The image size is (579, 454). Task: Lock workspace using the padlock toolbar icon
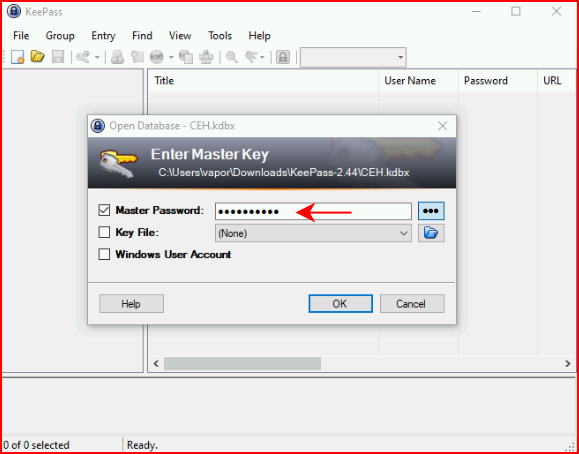283,57
